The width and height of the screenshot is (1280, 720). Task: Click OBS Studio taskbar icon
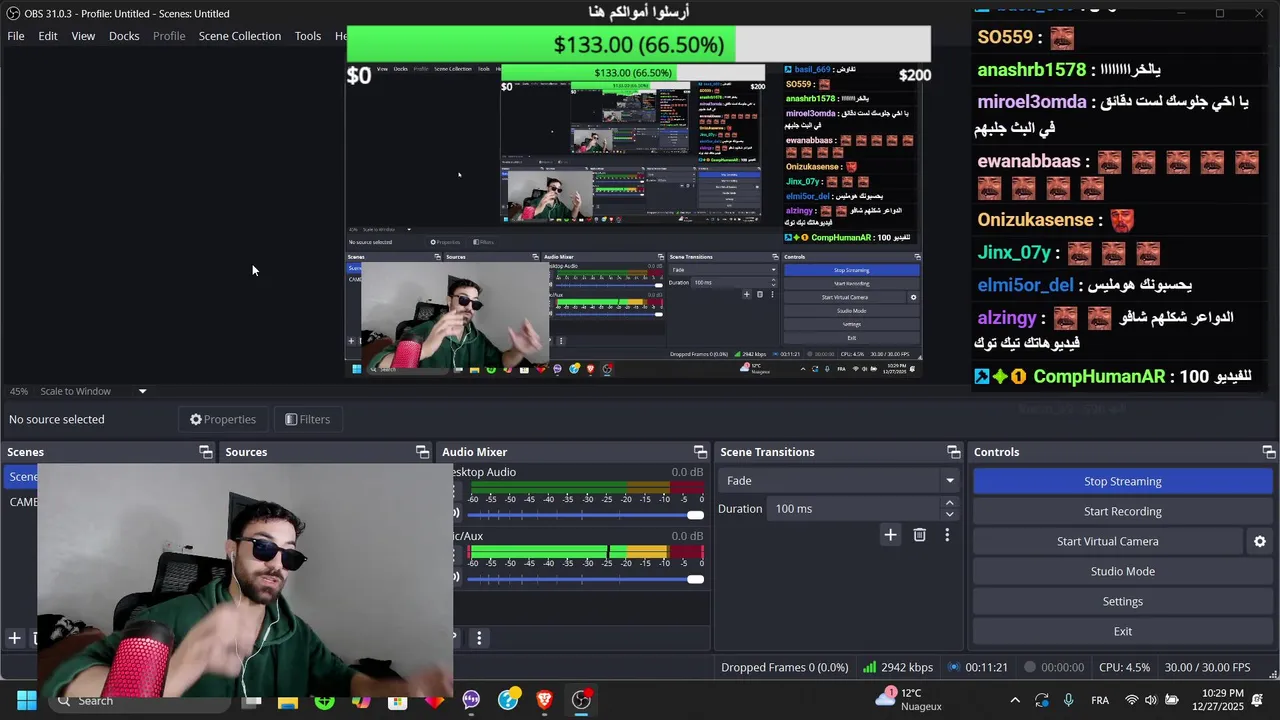coord(581,700)
